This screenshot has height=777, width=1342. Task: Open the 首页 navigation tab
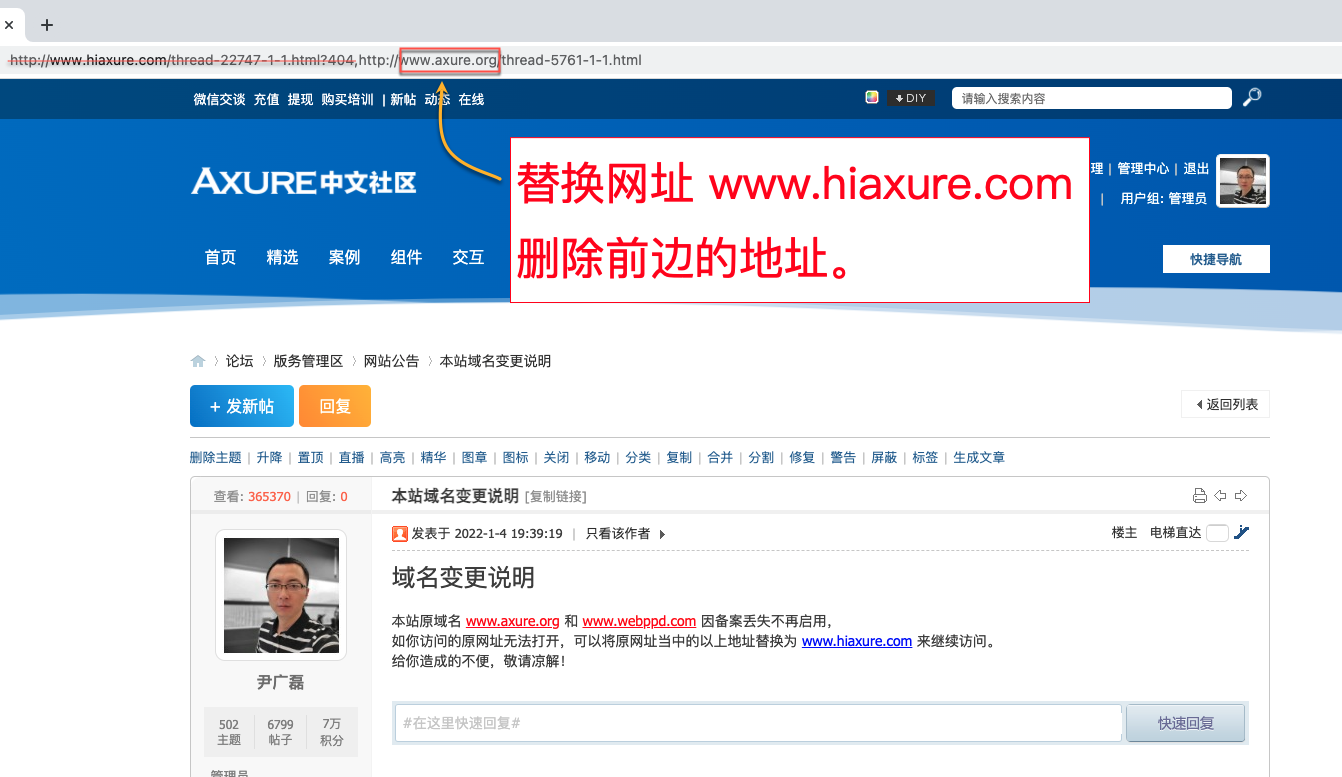[x=220, y=257]
